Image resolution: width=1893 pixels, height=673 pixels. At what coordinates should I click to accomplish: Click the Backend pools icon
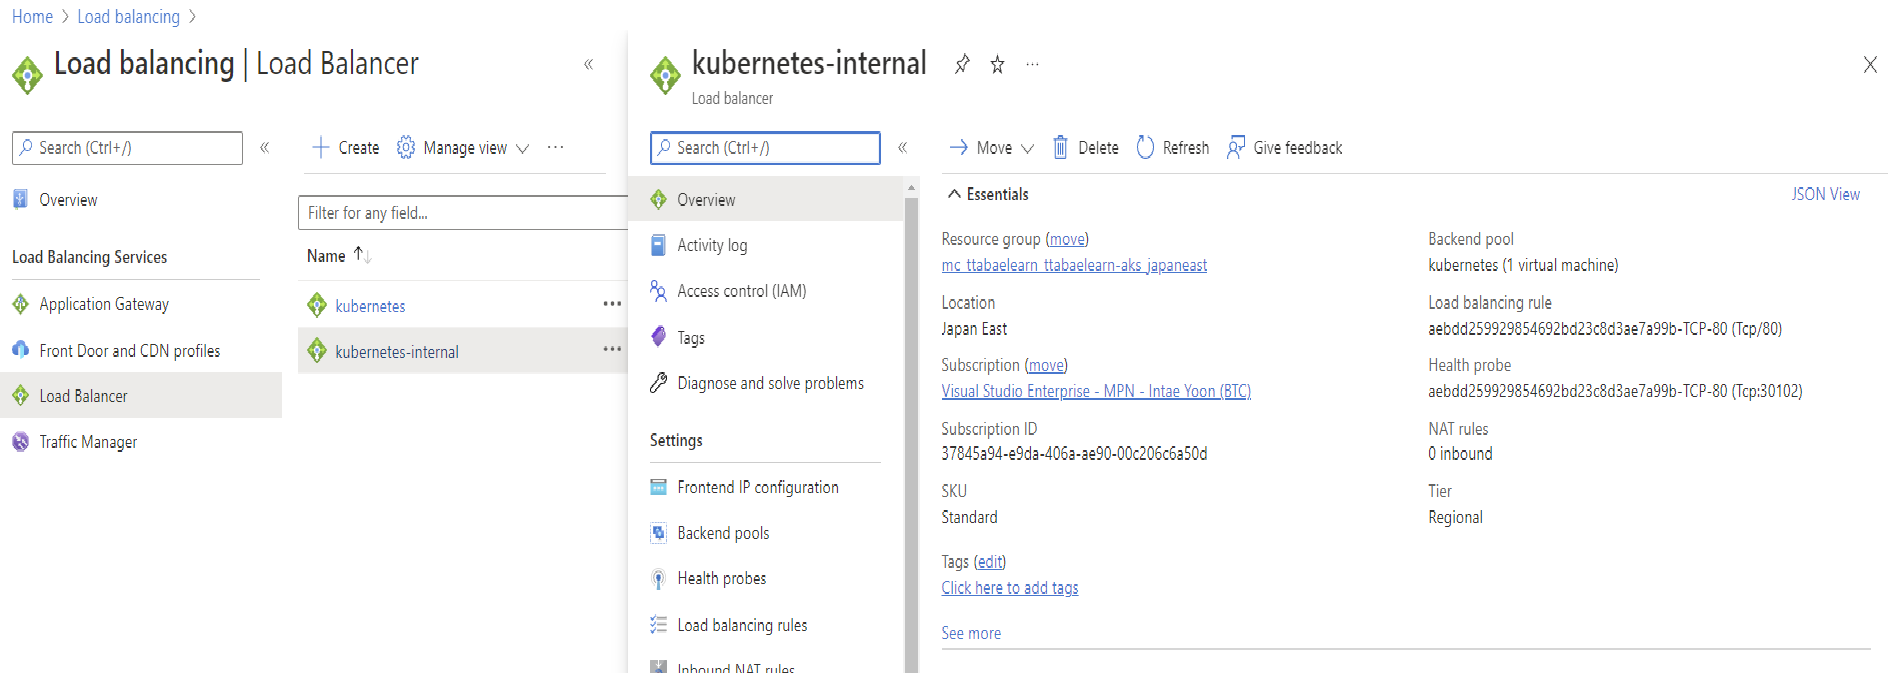tap(658, 533)
